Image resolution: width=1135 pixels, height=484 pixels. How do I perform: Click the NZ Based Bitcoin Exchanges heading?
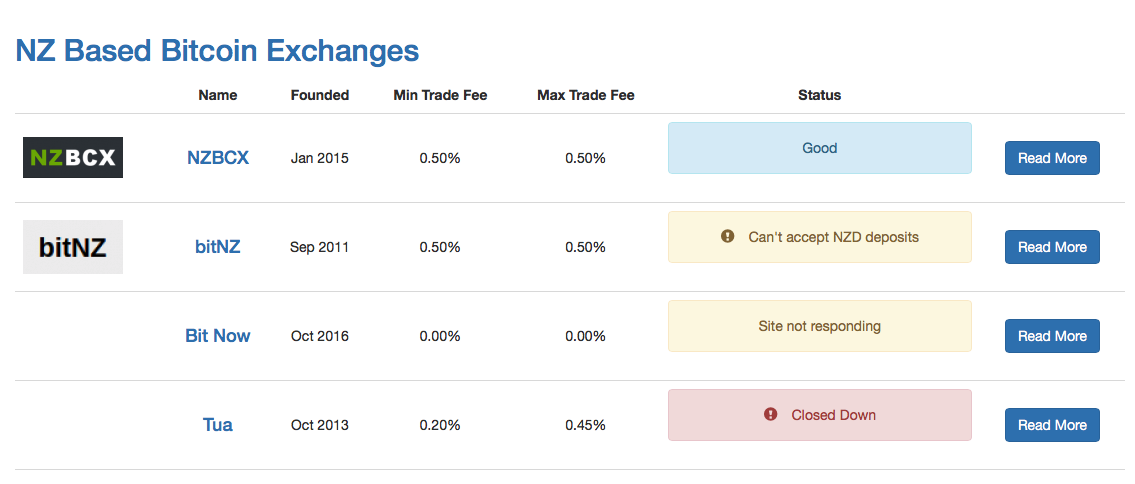tap(217, 51)
